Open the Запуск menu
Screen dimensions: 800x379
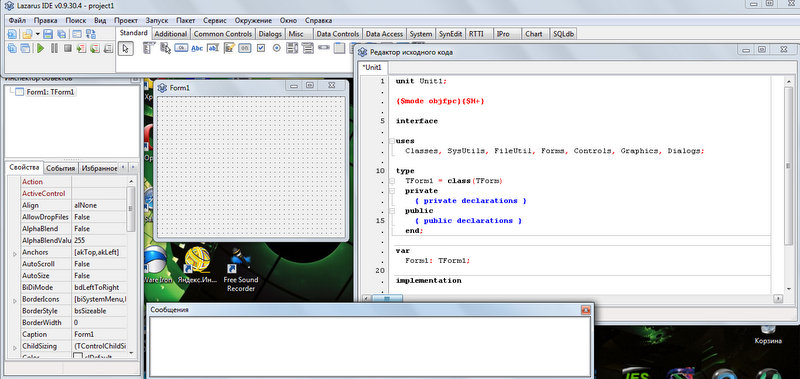pos(157,20)
